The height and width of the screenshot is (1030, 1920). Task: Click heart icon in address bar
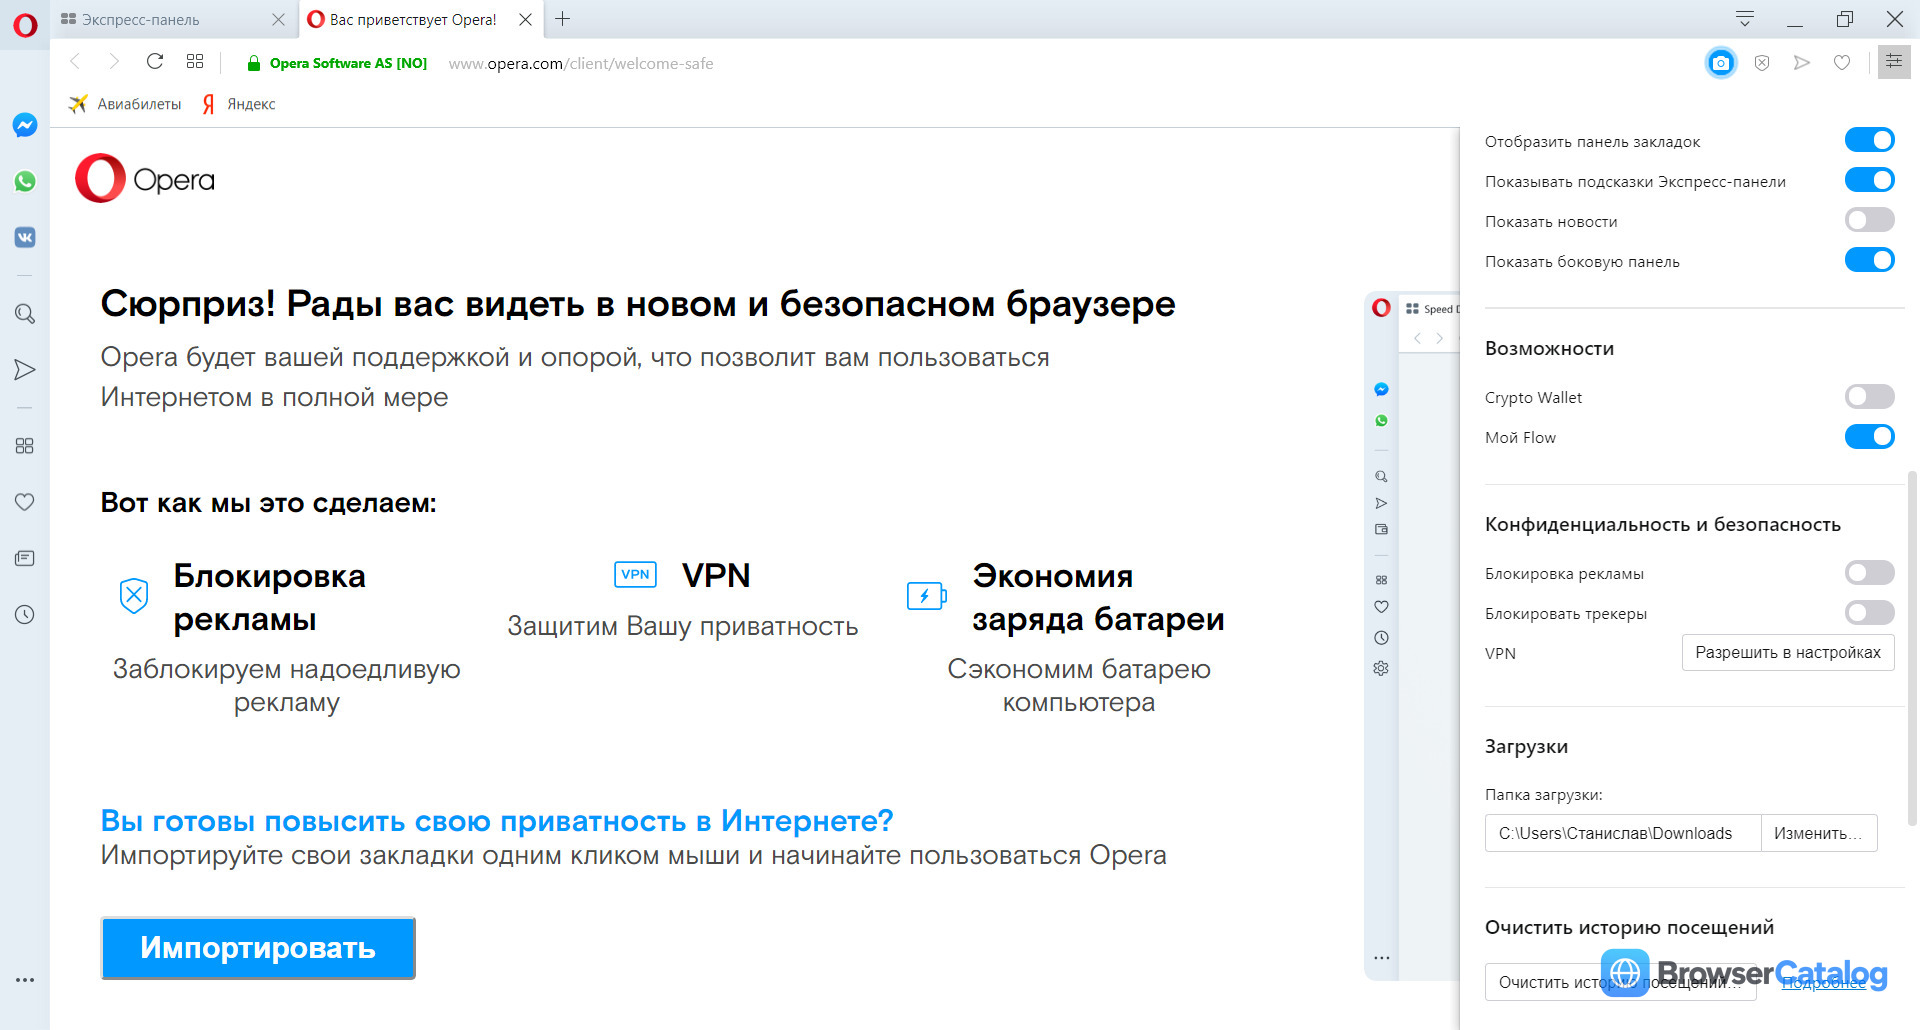coord(1842,63)
